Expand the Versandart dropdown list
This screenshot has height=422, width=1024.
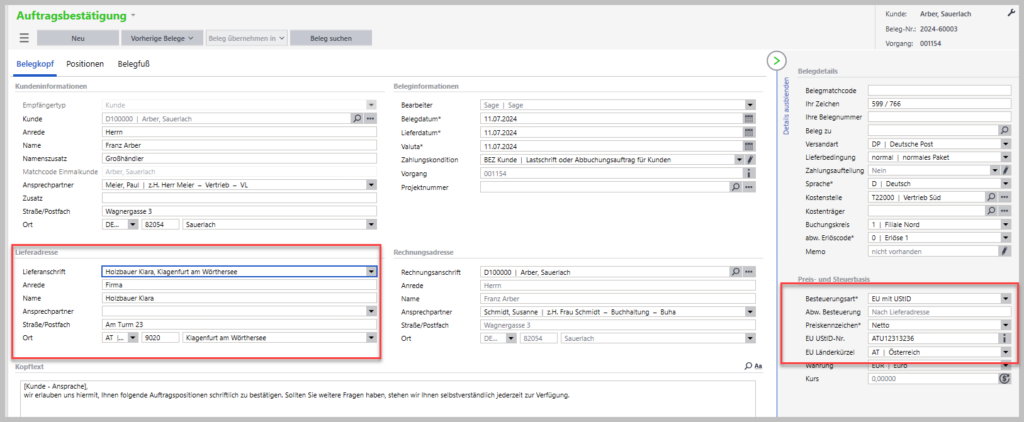point(1005,144)
